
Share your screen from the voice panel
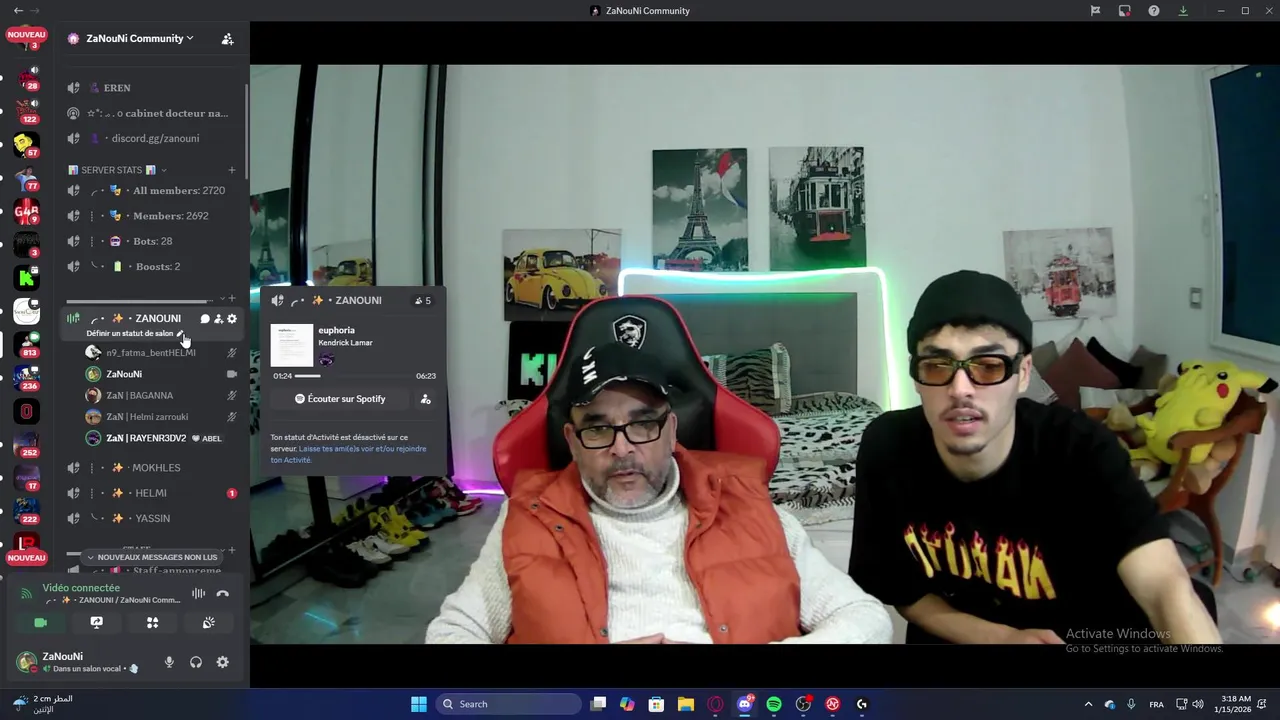point(96,622)
